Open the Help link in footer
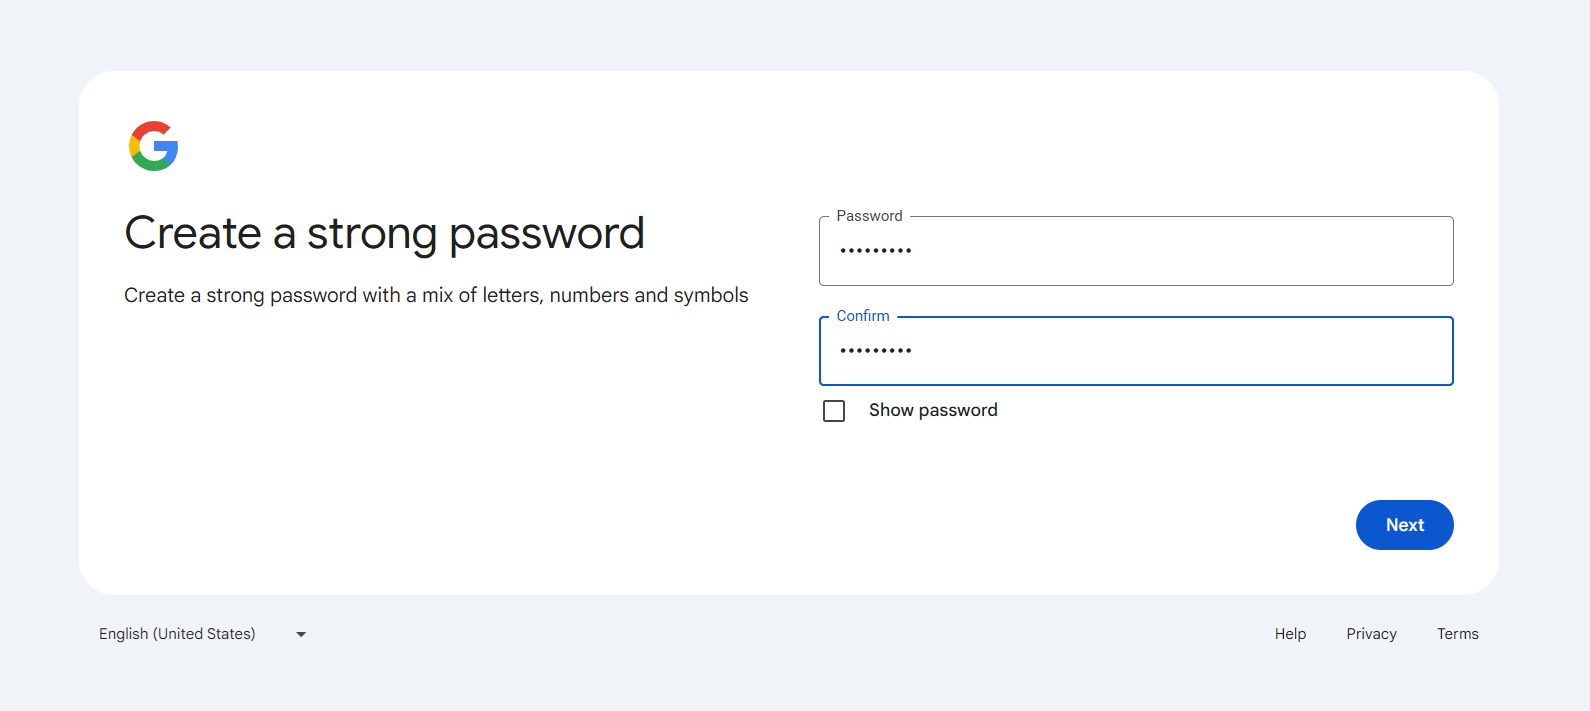The width and height of the screenshot is (1590, 711). coord(1290,634)
